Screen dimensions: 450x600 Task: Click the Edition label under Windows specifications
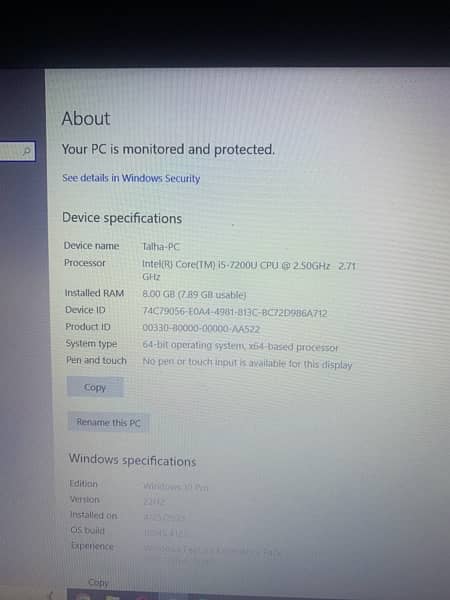point(83,484)
